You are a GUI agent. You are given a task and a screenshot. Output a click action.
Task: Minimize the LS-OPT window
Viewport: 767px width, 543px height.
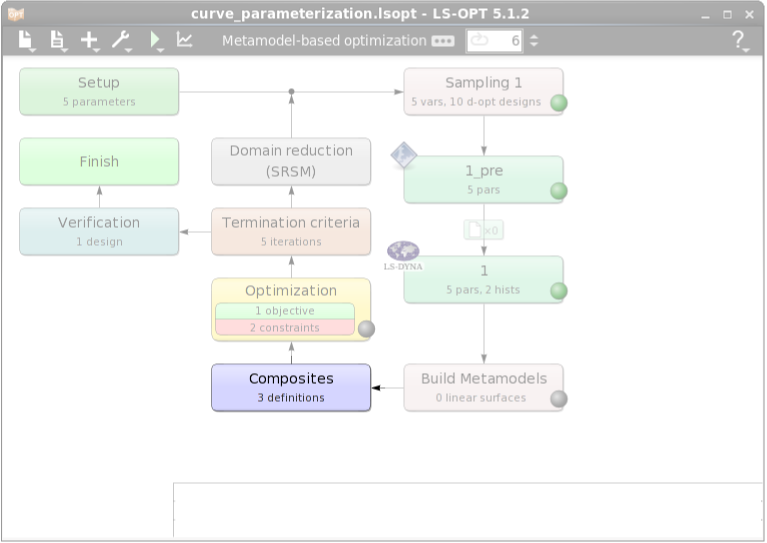[x=705, y=15]
